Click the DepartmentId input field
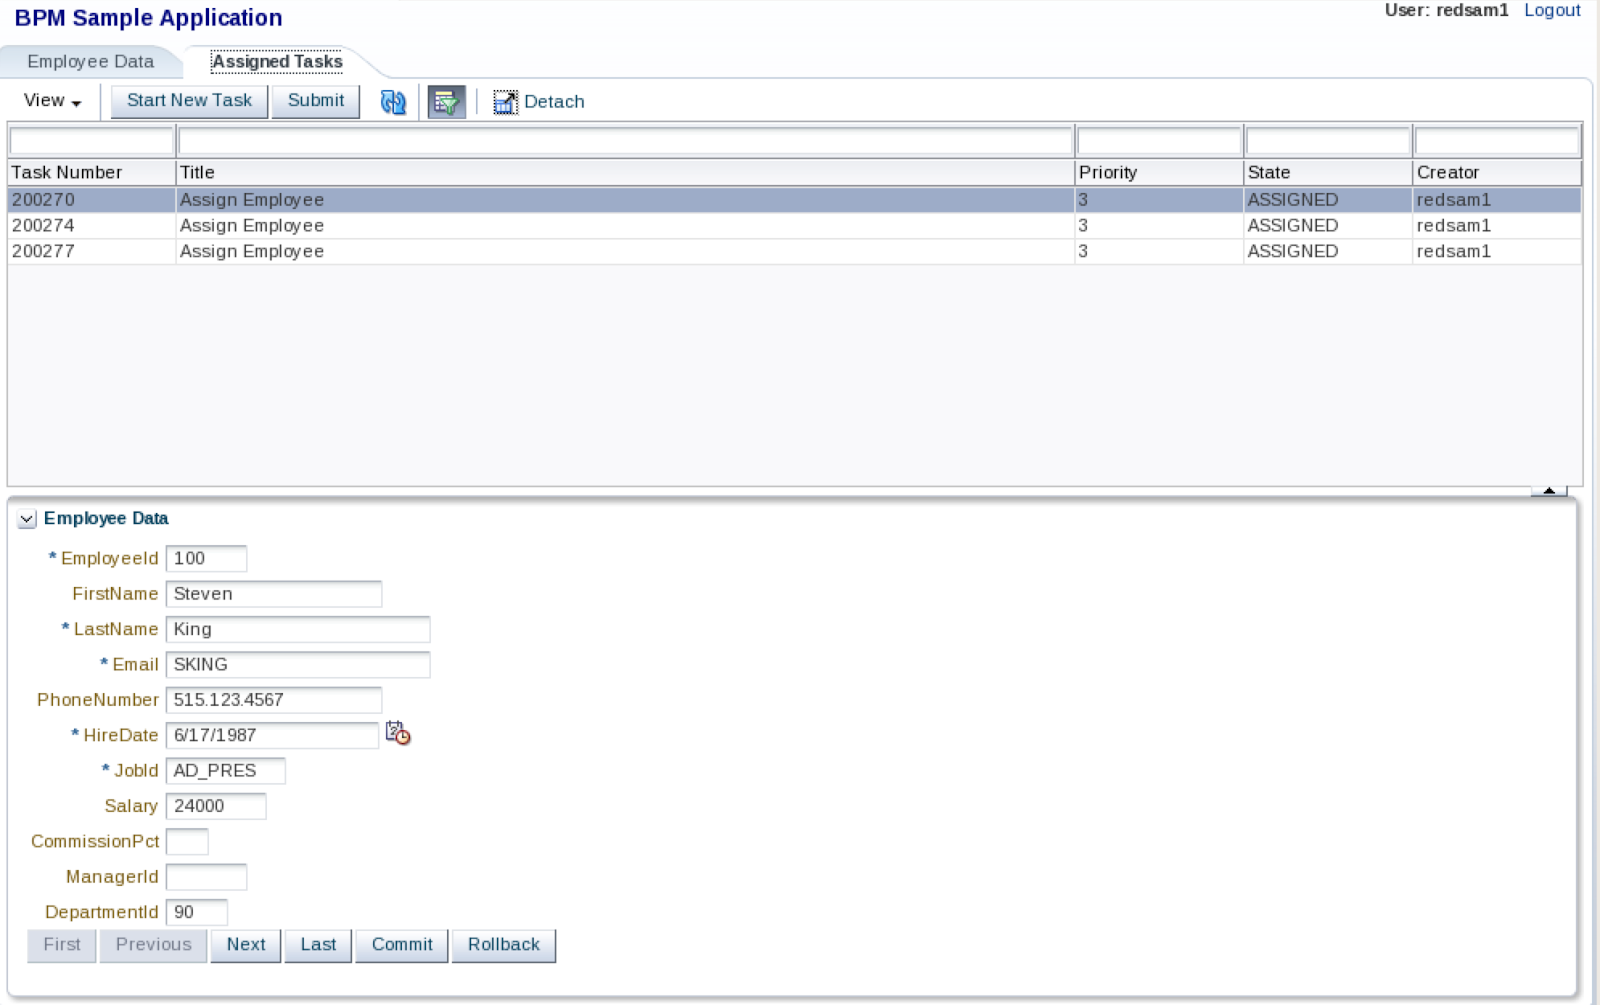This screenshot has height=1005, width=1600. (197, 912)
